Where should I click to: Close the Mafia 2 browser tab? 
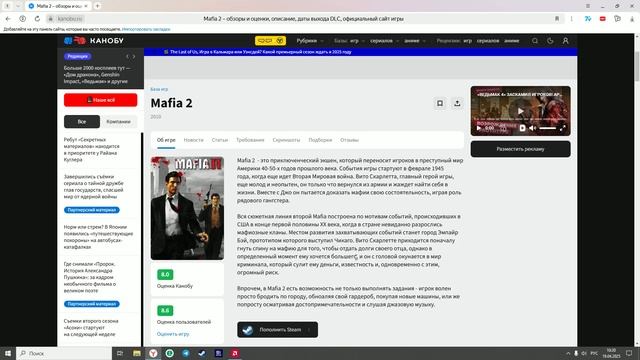(86, 6)
